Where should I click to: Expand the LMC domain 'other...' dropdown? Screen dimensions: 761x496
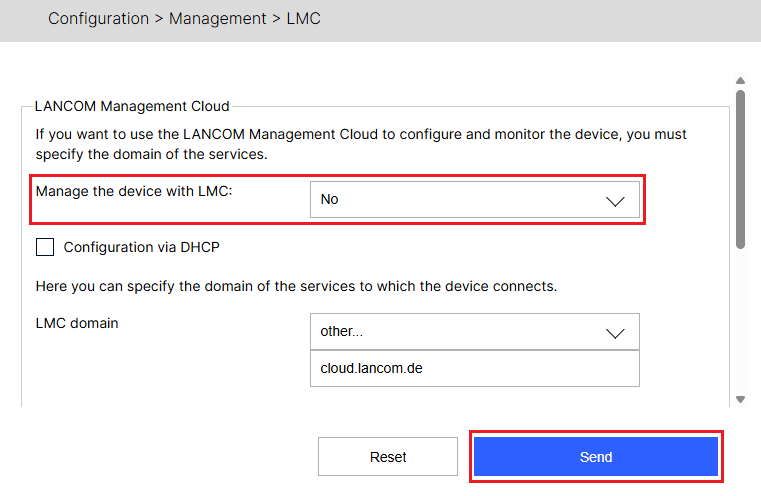pos(474,331)
